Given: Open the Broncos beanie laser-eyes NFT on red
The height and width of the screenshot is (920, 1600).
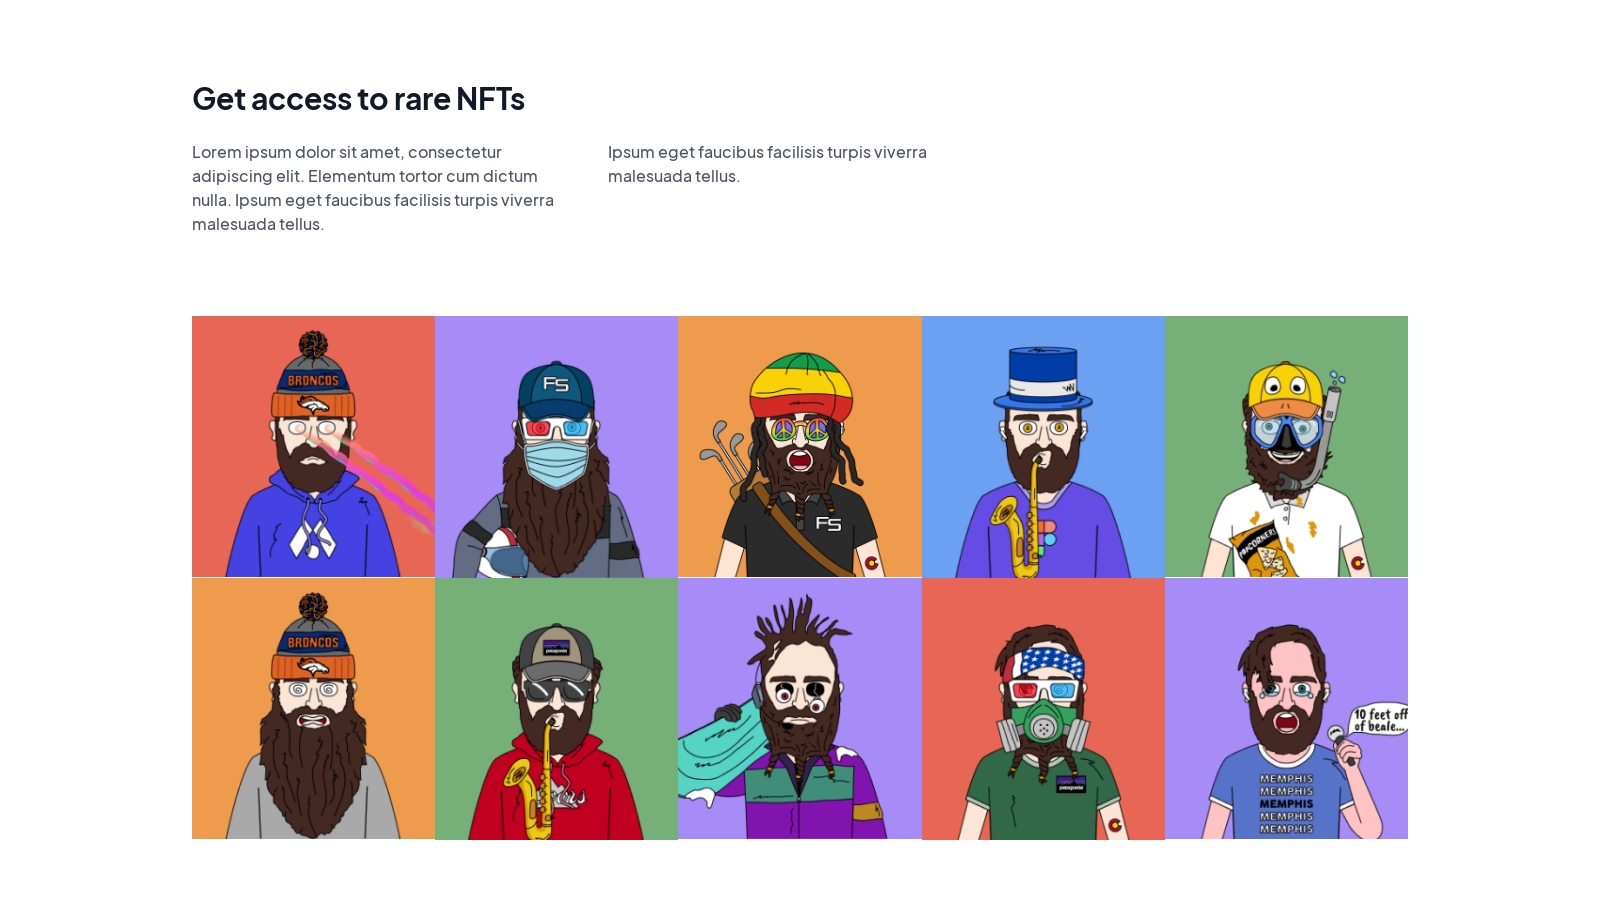Looking at the screenshot, I should tap(313, 446).
